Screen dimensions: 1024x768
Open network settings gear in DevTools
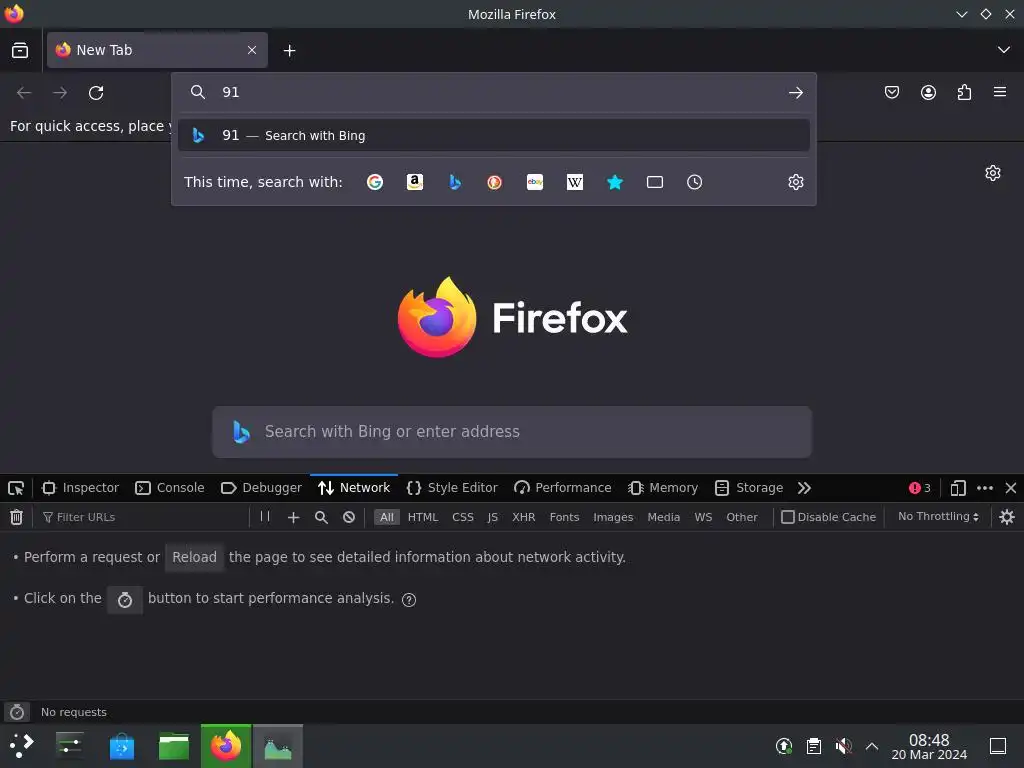(x=1007, y=517)
